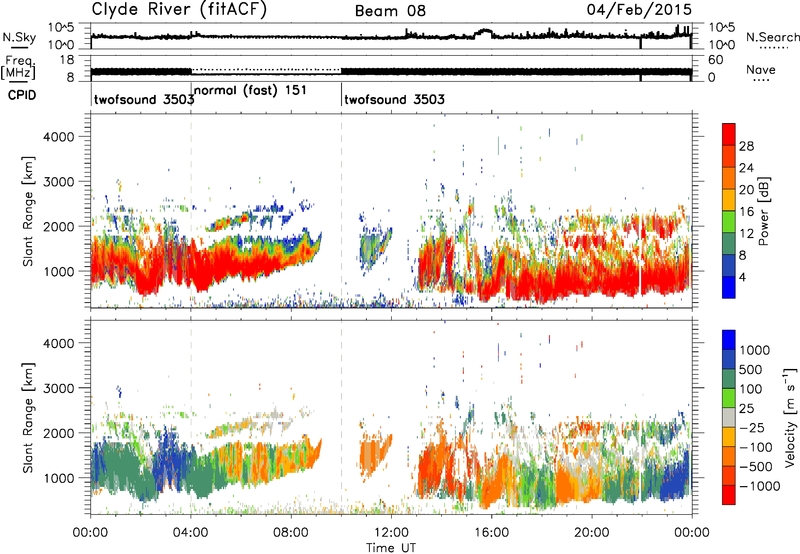The width and height of the screenshot is (800, 554).
Task: Click the red top segment of Power colorbar
Action: point(729,134)
